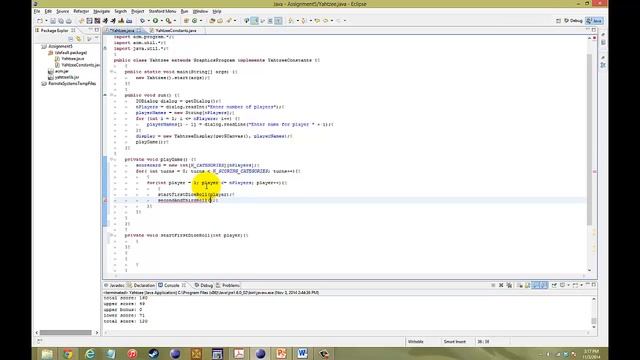640x360 pixels.
Task: Click the editor vertical scrollbar
Action: (589, 139)
